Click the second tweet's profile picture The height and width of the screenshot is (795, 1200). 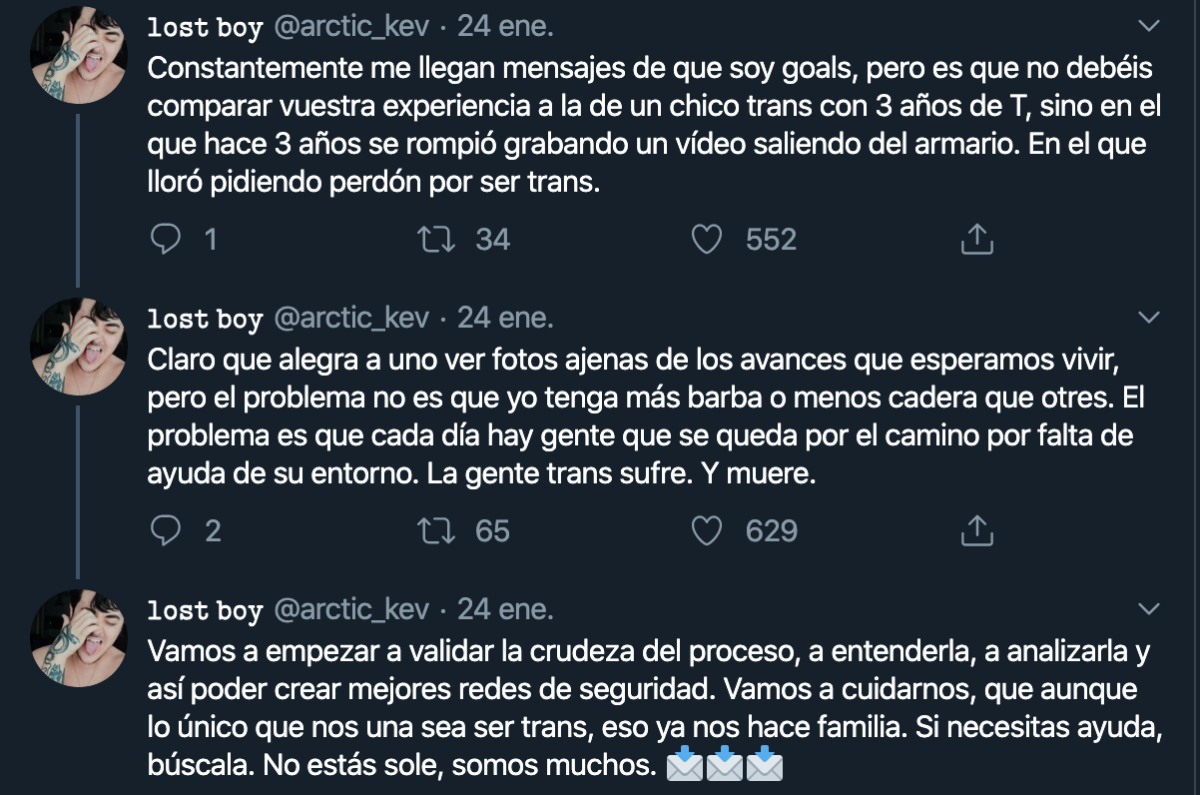coord(80,347)
